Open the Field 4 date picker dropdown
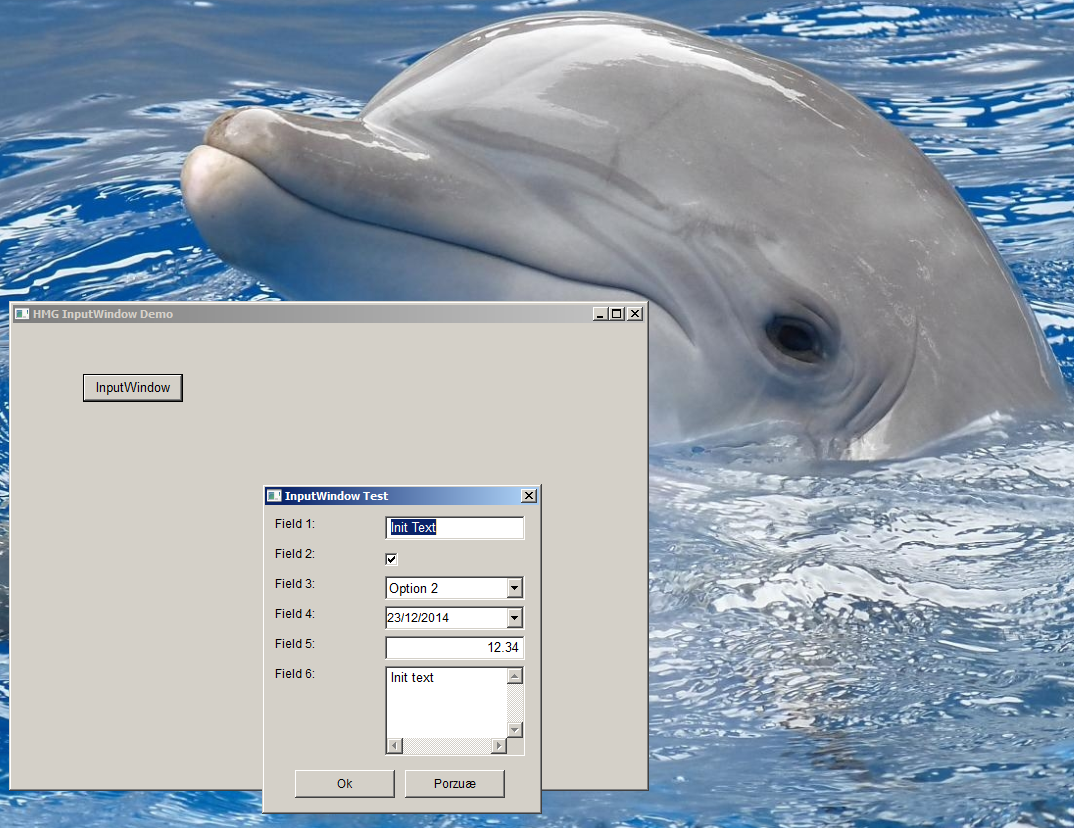 point(515,617)
